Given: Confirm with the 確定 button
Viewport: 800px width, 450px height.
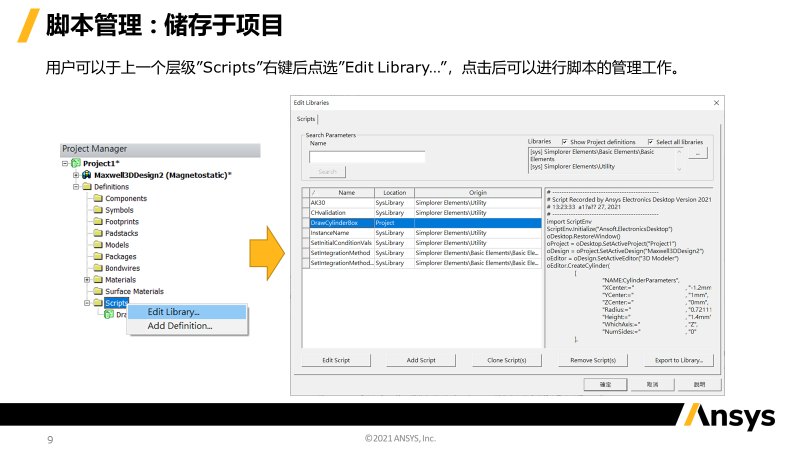Looking at the screenshot, I should pos(605,384).
